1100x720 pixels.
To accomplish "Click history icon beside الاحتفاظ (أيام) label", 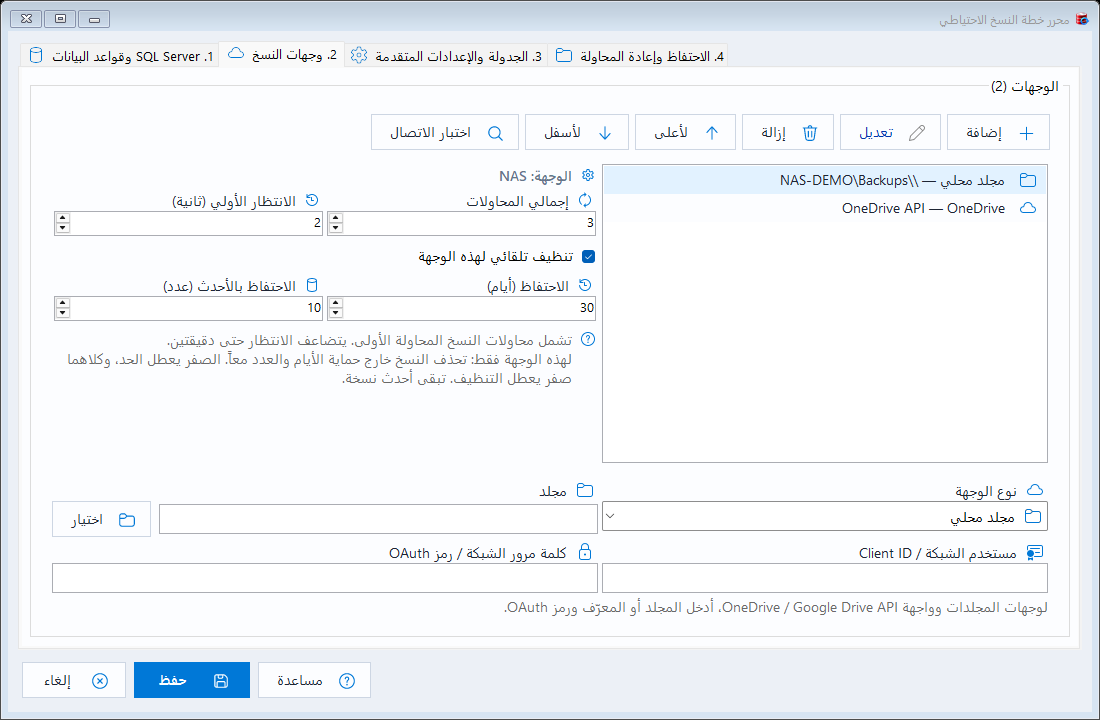I will click(585, 286).
